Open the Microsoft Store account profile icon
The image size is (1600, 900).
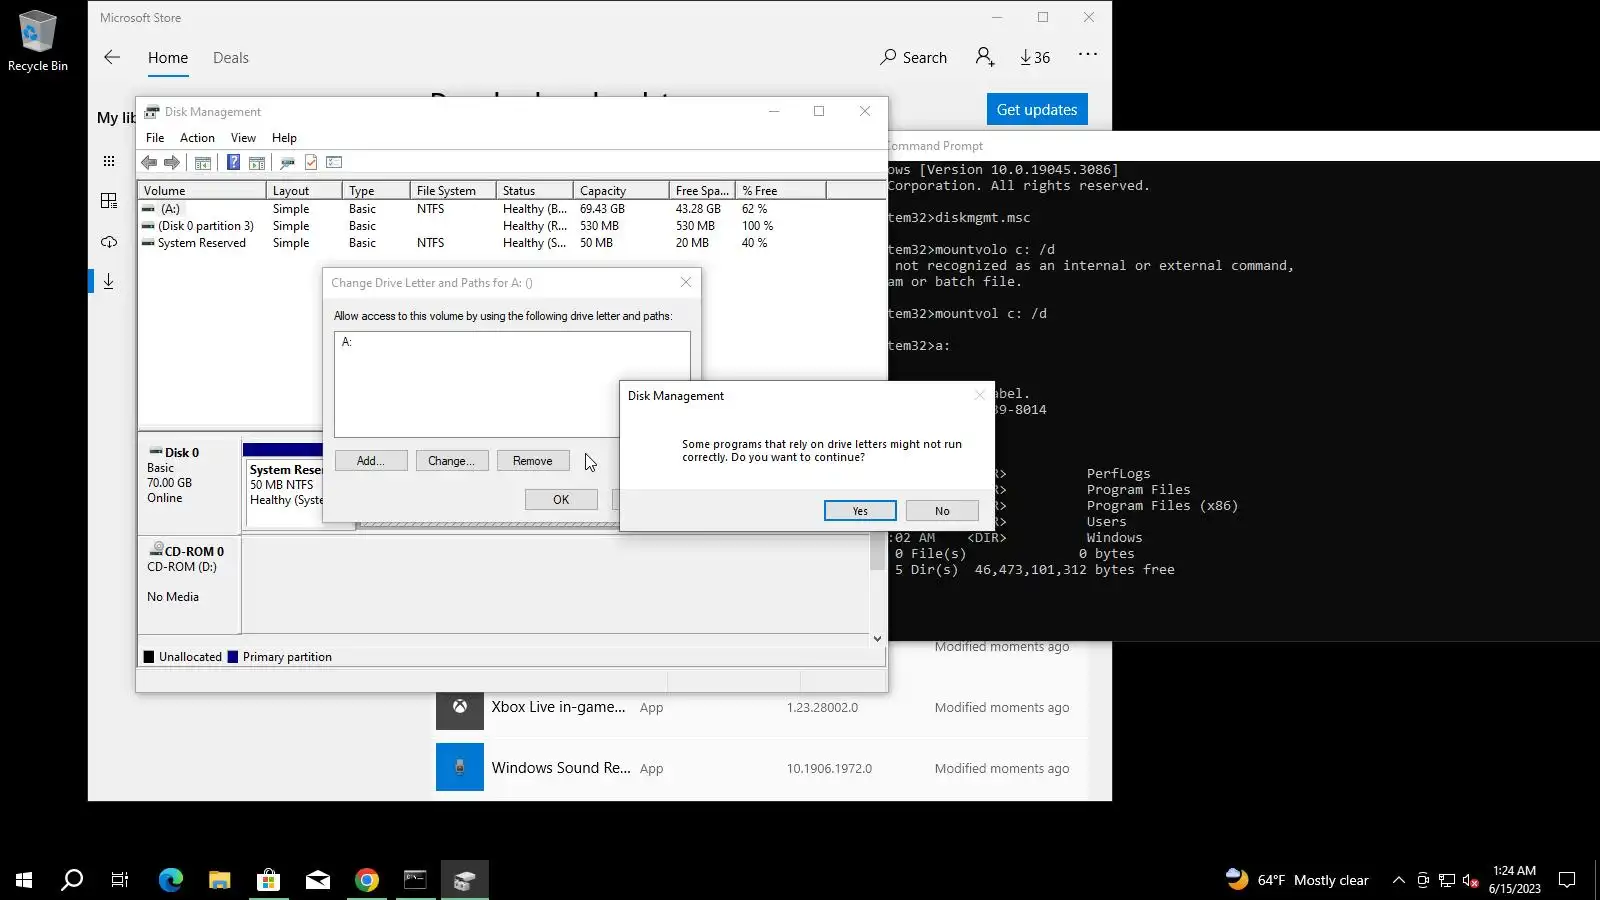tap(985, 57)
